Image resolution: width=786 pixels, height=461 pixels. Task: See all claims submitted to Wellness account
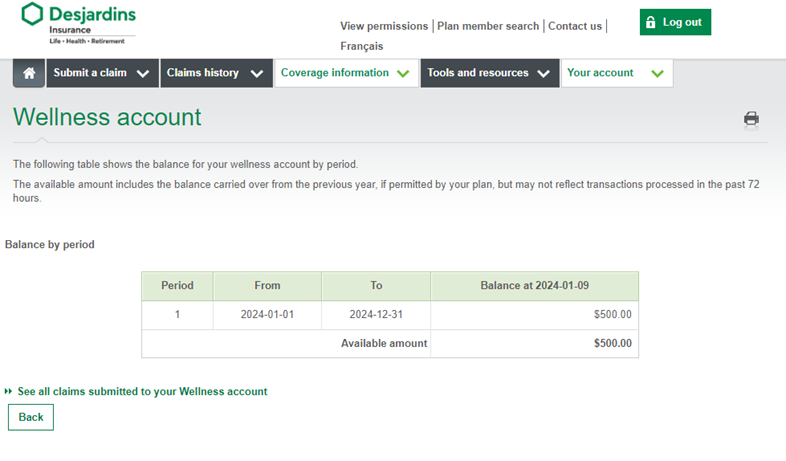[x=142, y=392]
